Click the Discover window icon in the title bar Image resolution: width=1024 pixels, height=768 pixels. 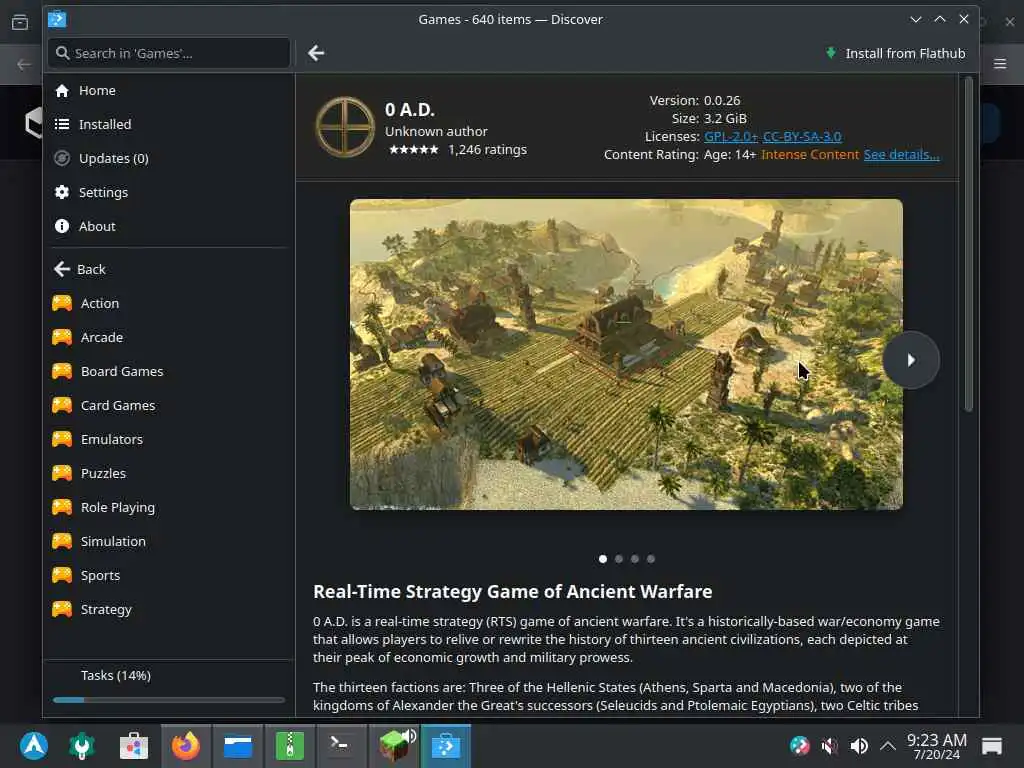(x=57, y=19)
